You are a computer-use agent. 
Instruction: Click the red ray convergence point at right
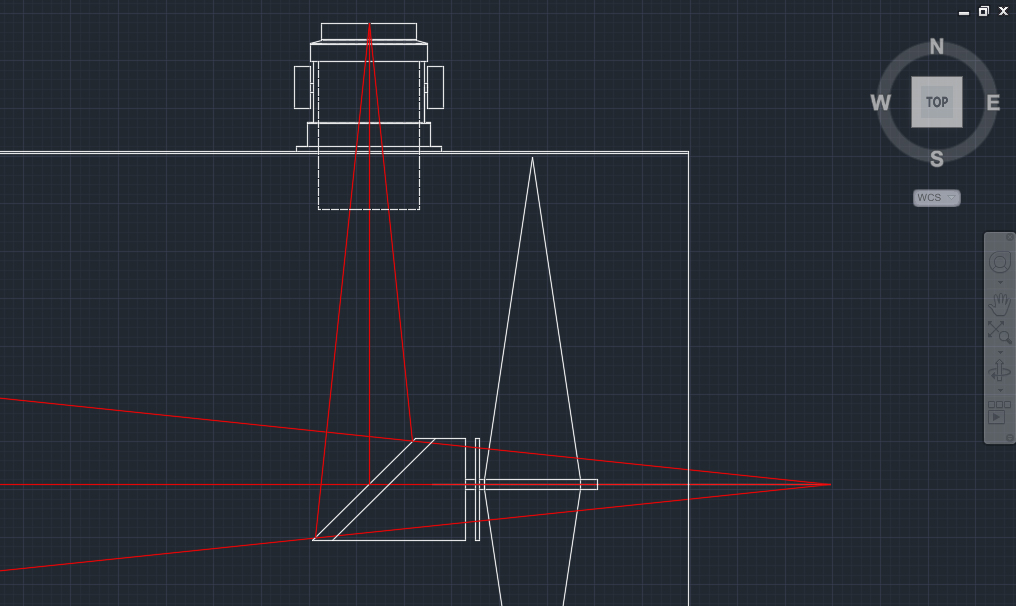[829, 484]
